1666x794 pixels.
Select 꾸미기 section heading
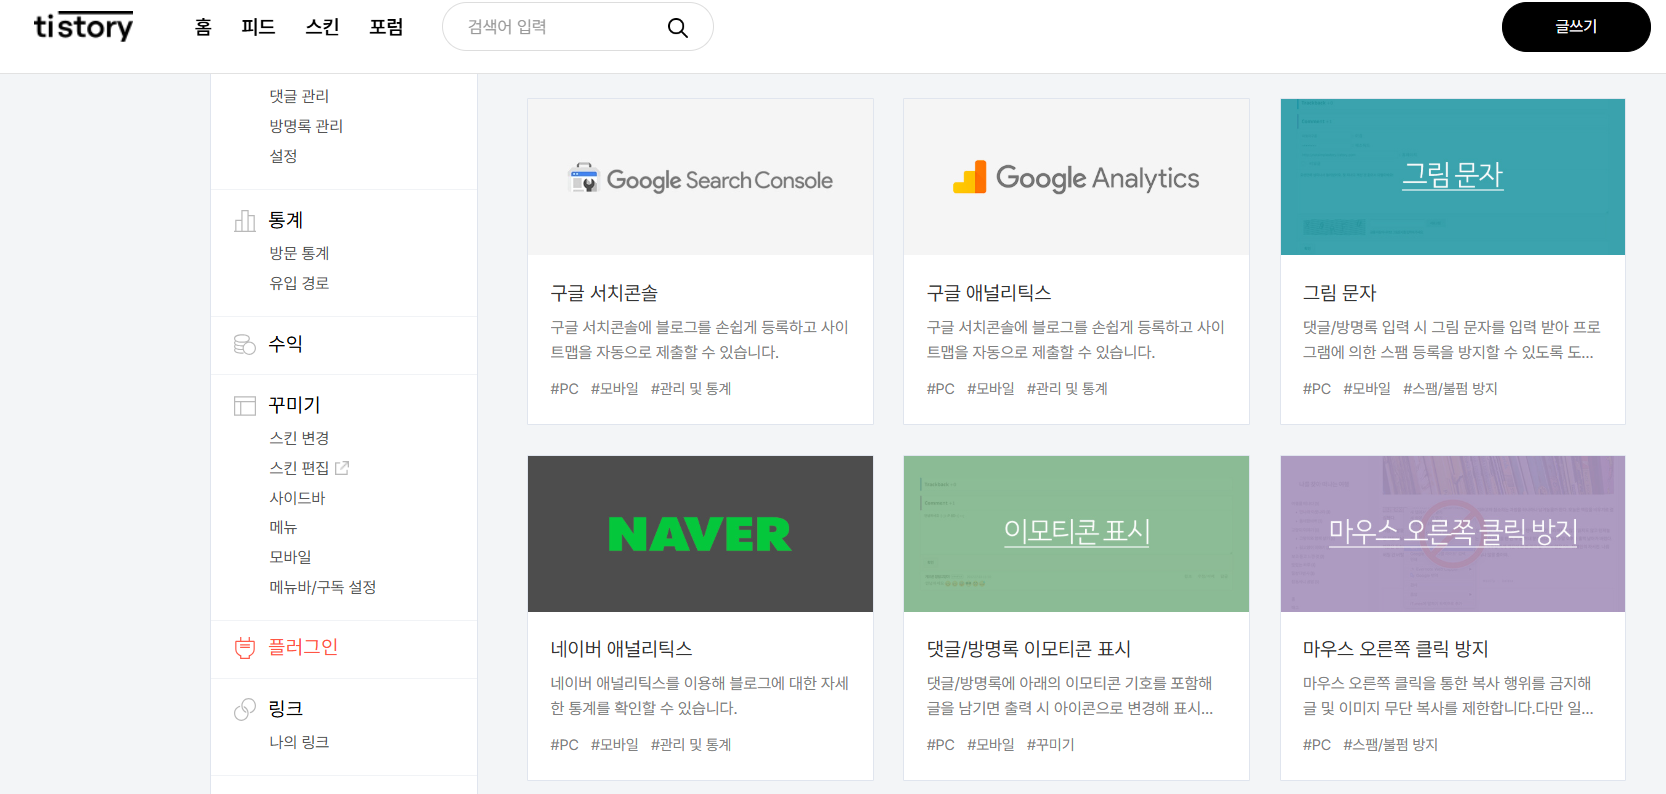[294, 405]
